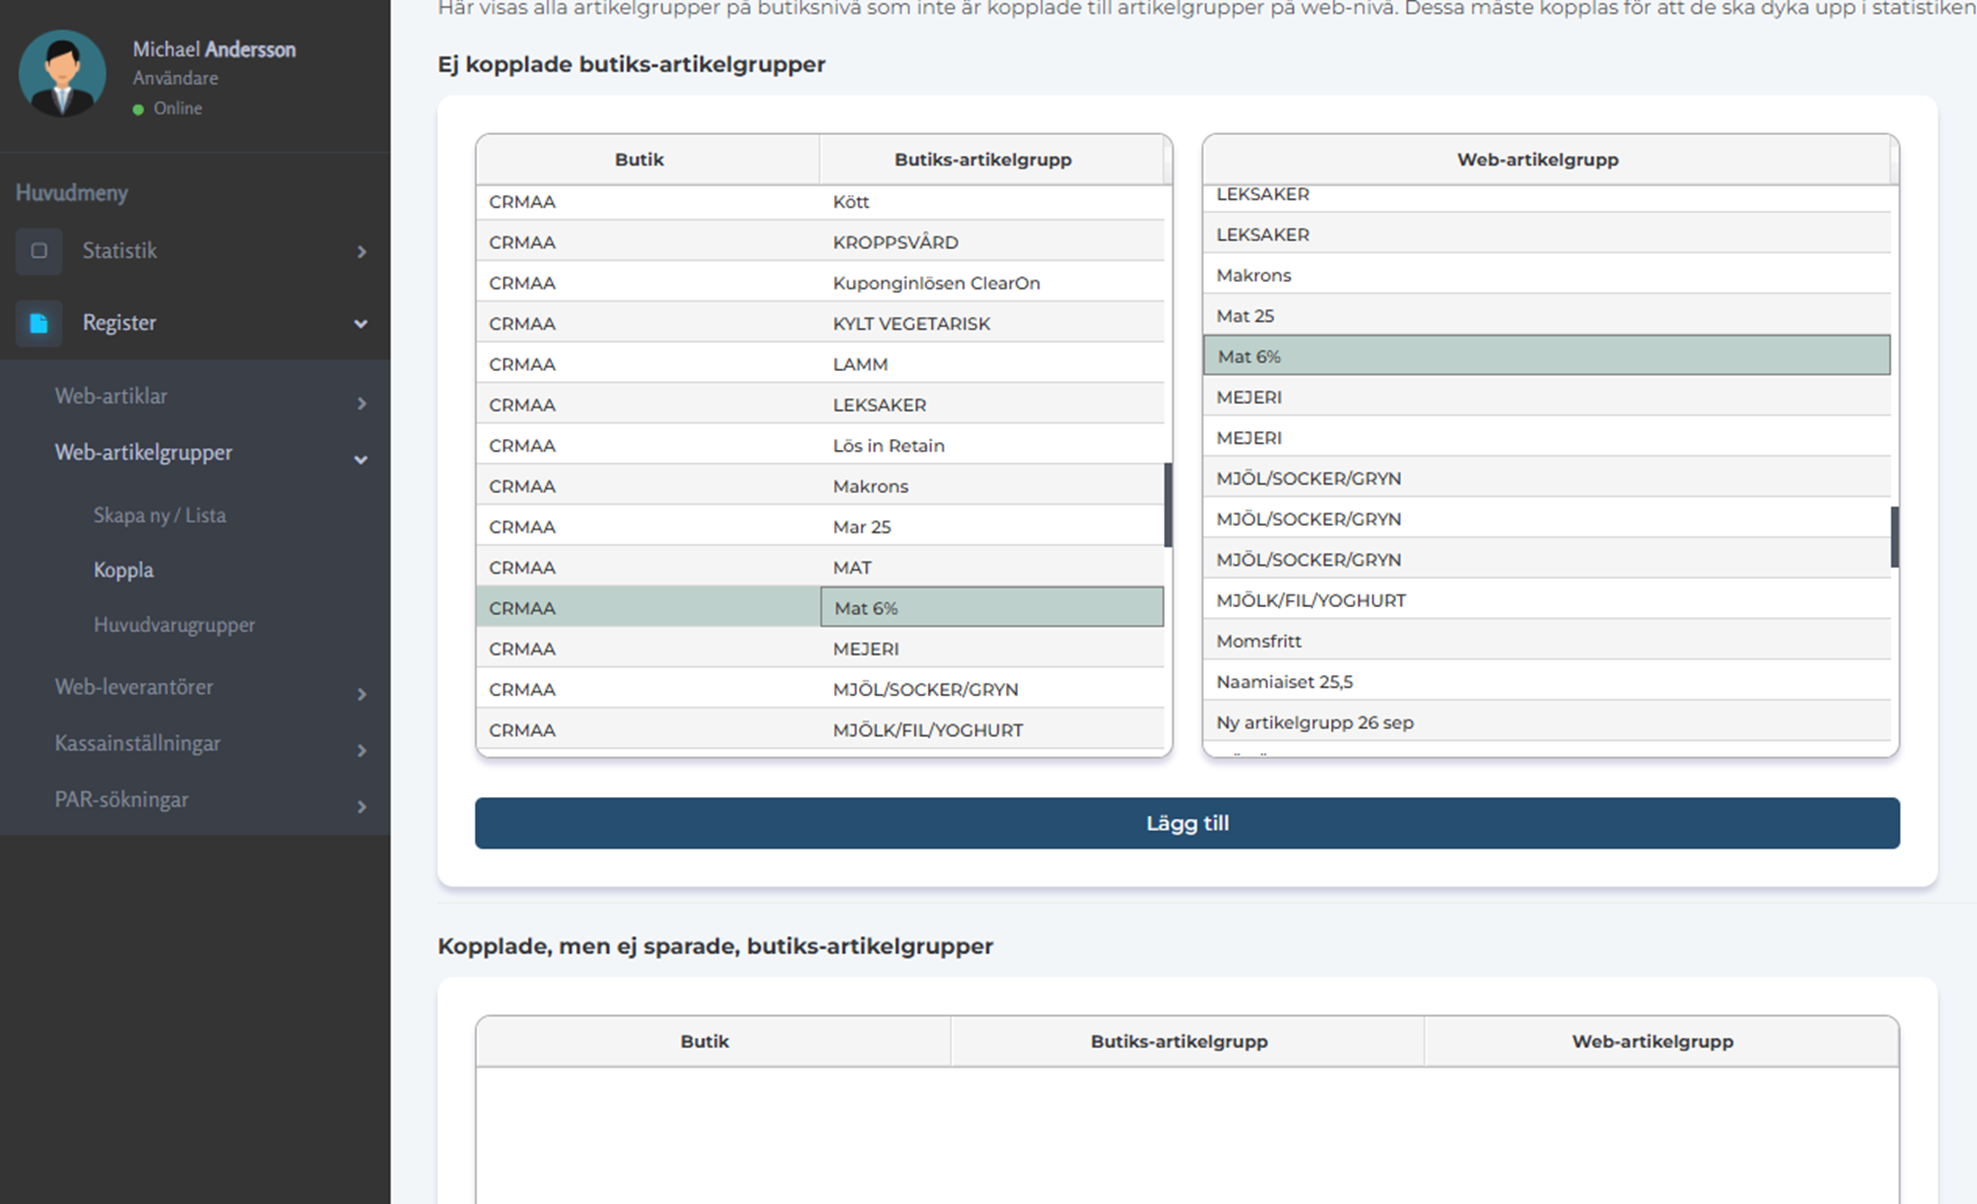Collapse the Register menu chevron
1977x1204 pixels.
(360, 324)
